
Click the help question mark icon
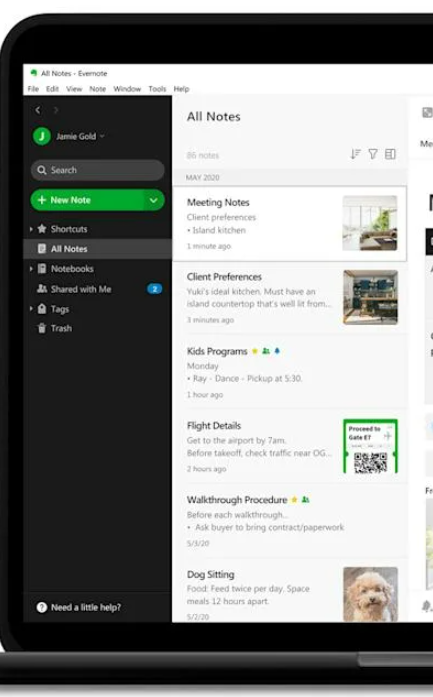[x=42, y=607]
